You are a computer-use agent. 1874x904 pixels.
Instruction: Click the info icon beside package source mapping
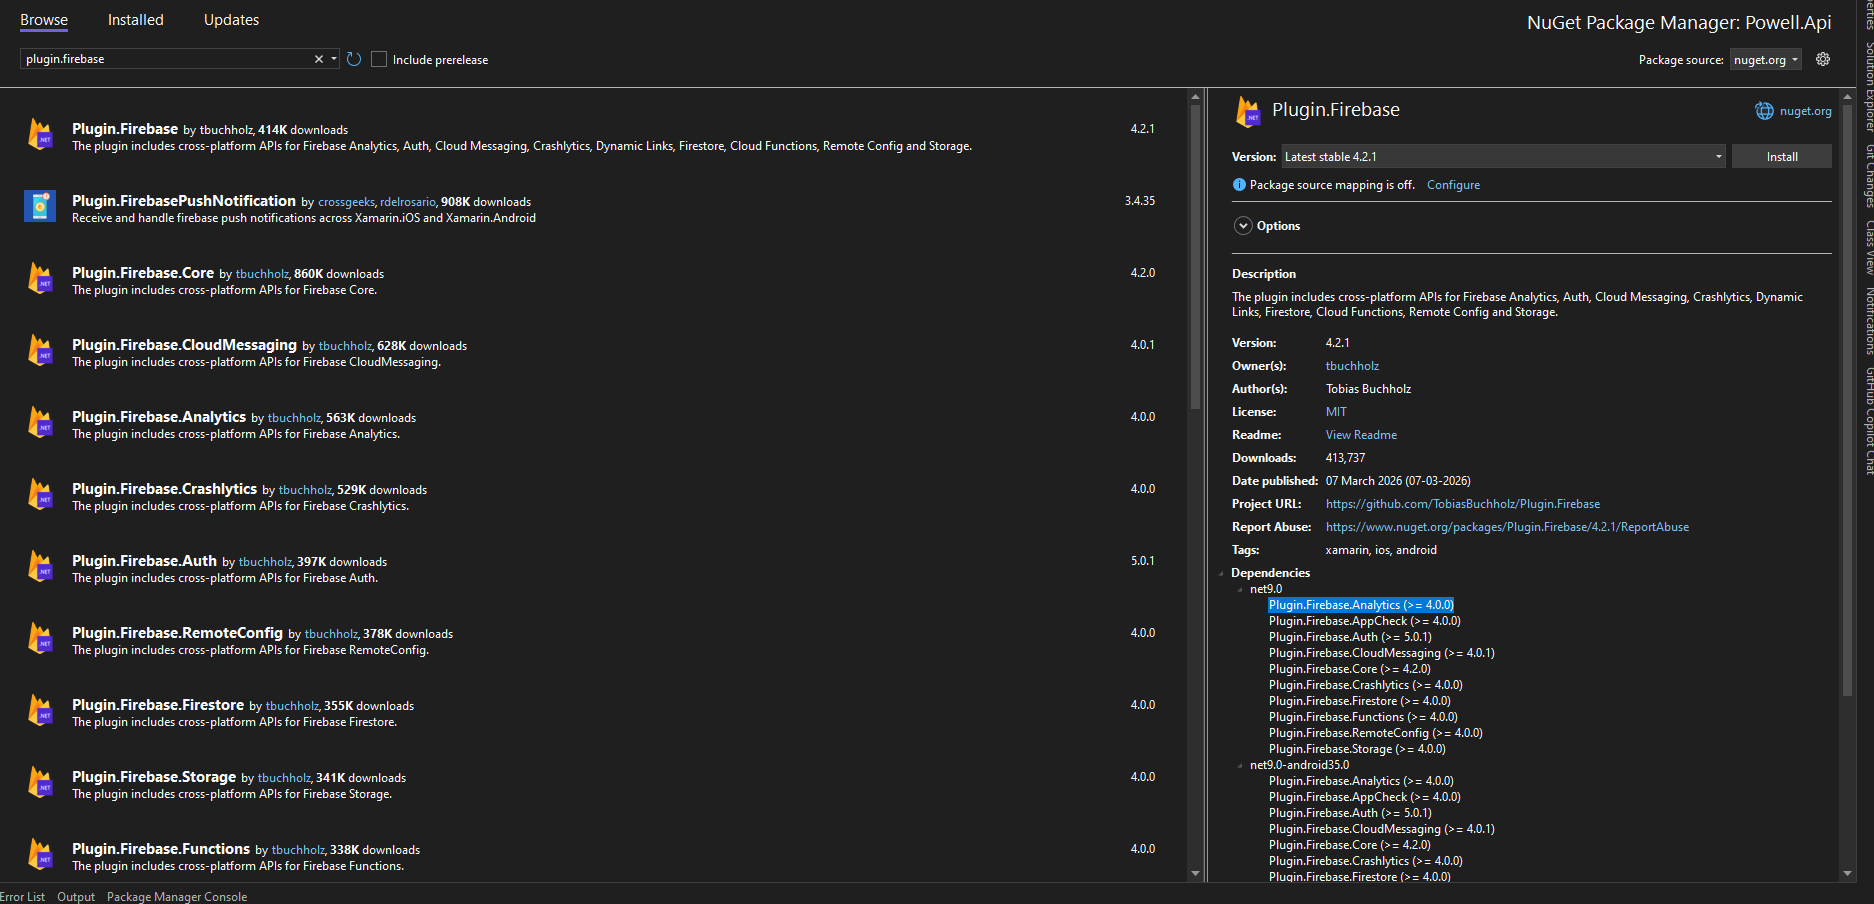point(1240,185)
